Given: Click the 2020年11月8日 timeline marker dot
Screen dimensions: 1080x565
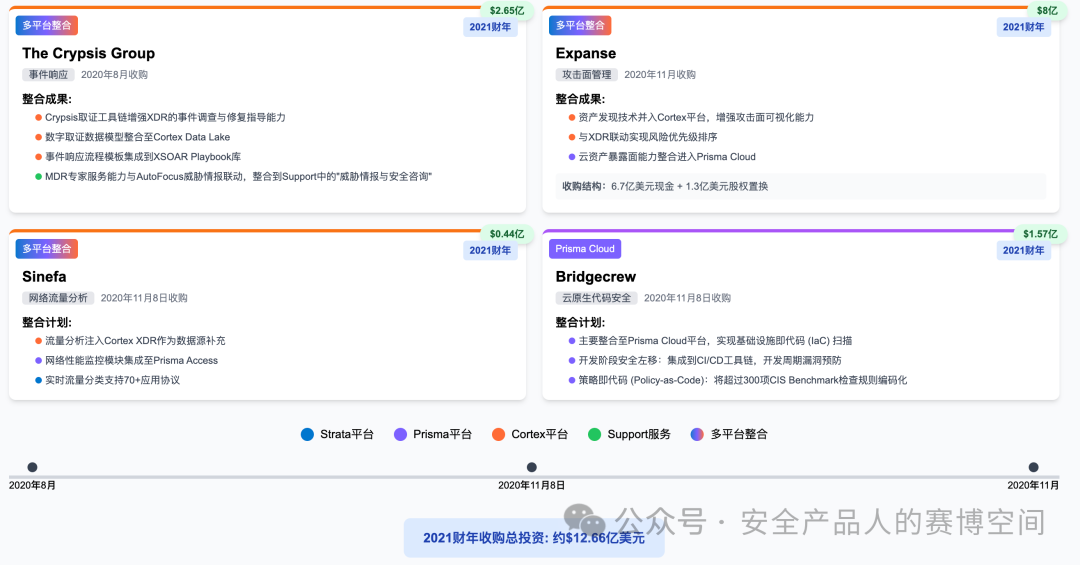Looking at the screenshot, I should click(x=532, y=467).
